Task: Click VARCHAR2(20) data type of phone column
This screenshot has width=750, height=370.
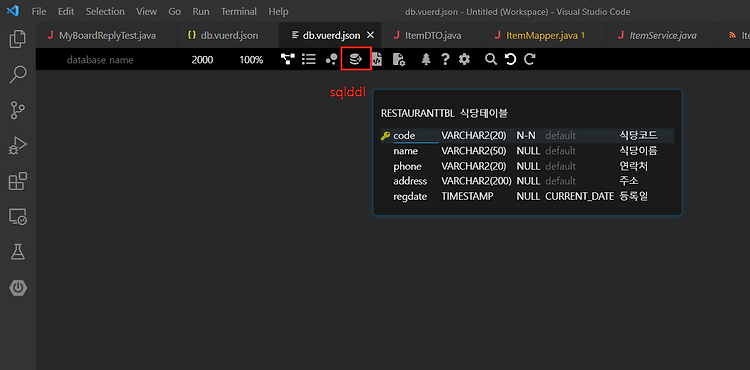Action: coord(474,166)
